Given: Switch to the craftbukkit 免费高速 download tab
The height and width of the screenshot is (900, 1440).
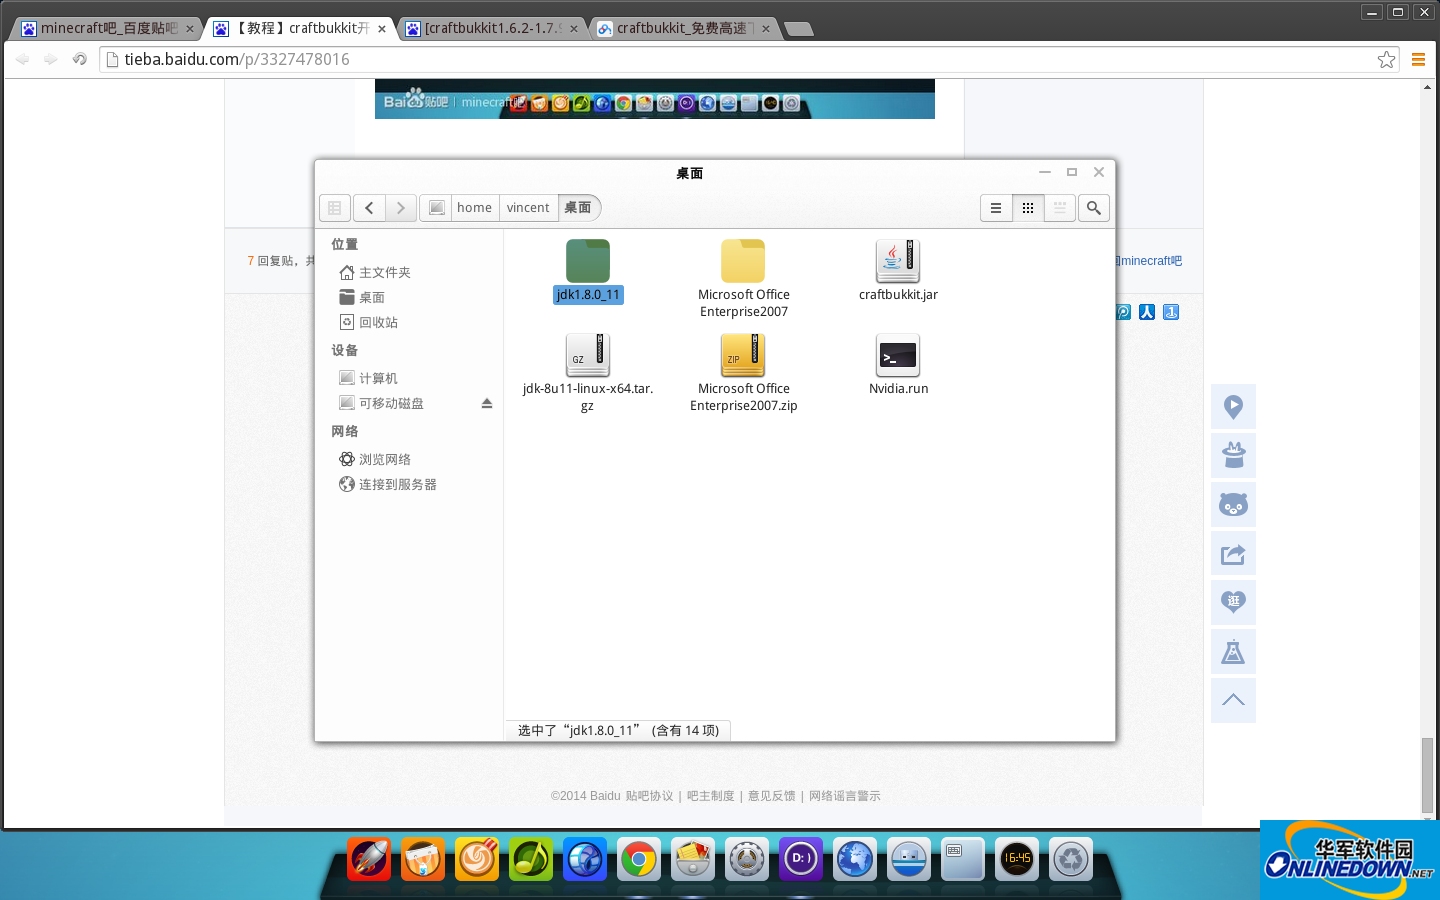Looking at the screenshot, I should point(680,28).
